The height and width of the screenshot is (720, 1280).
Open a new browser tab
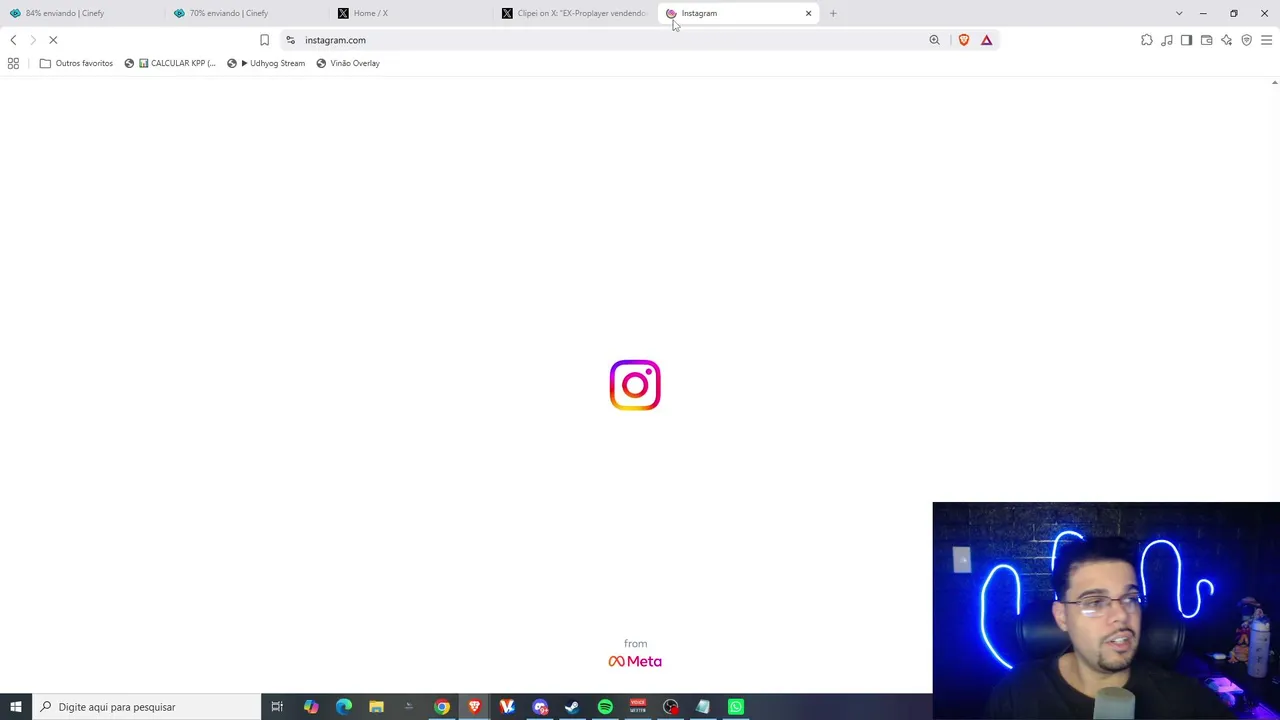(833, 13)
